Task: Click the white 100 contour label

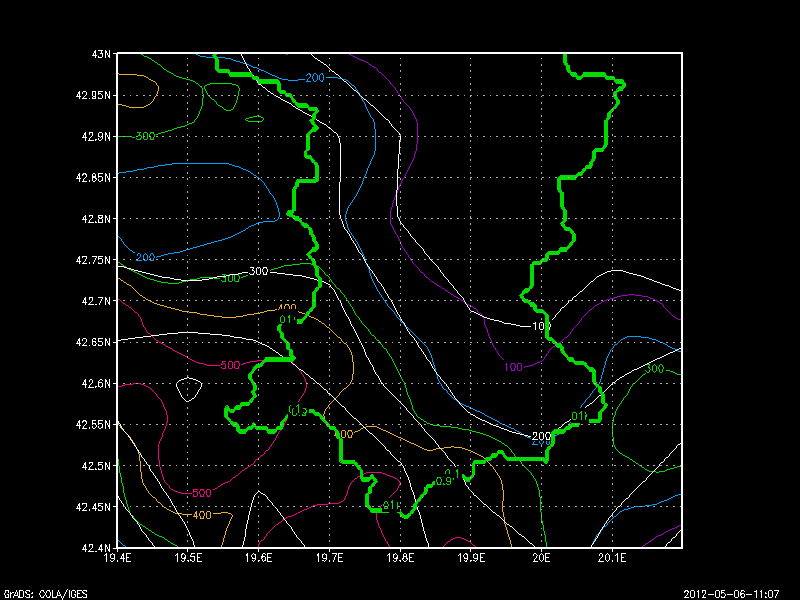Action: point(541,326)
